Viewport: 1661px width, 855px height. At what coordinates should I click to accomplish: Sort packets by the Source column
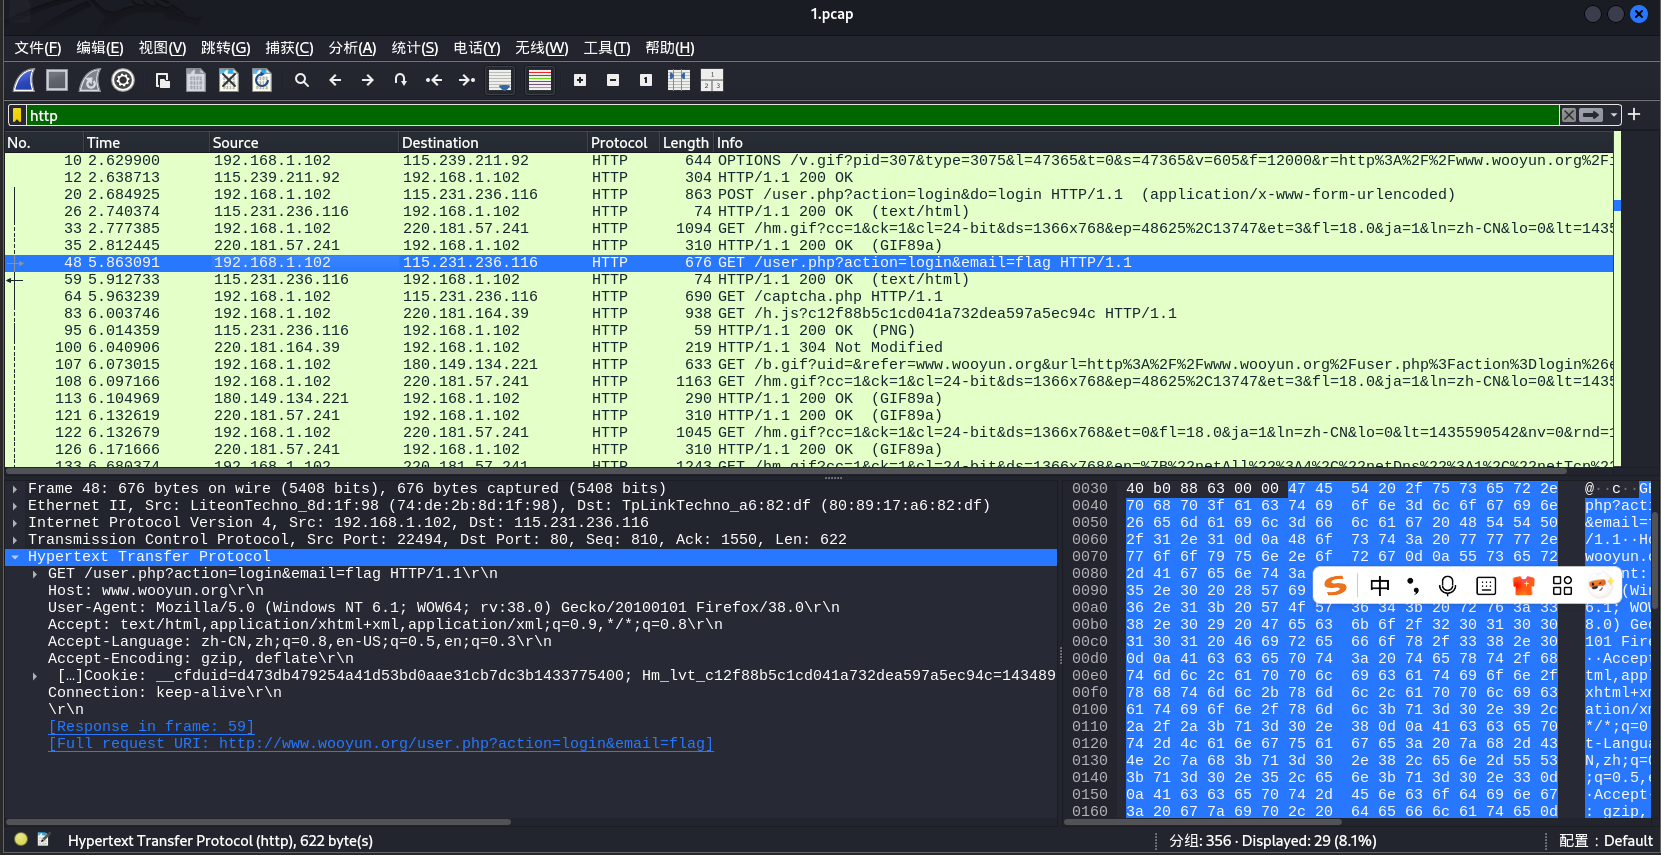pos(304,143)
